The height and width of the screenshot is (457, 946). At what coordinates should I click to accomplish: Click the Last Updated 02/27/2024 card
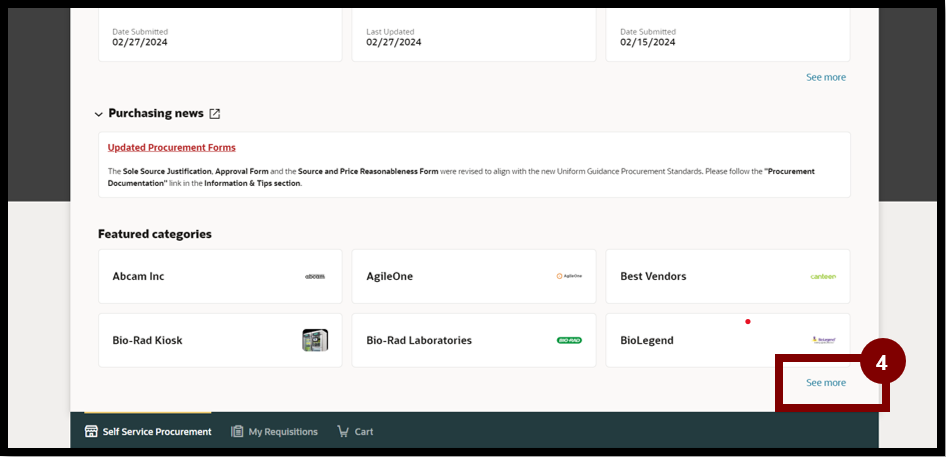(x=474, y=34)
